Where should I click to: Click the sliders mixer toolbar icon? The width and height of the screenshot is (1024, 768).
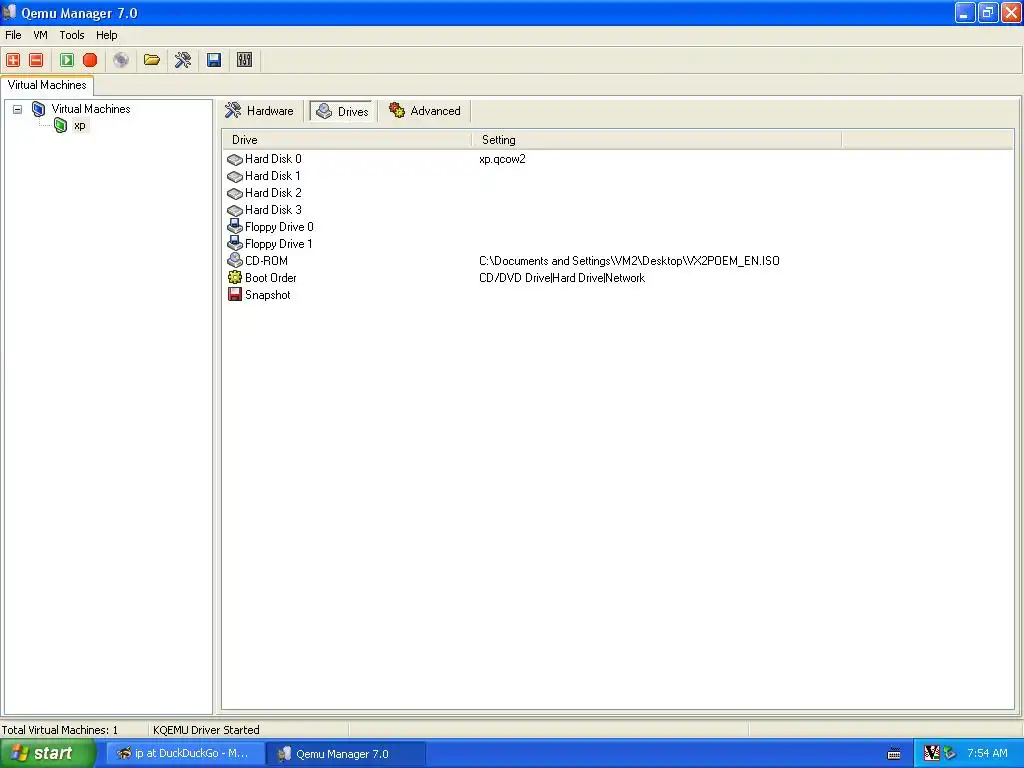pyautogui.click(x=244, y=60)
